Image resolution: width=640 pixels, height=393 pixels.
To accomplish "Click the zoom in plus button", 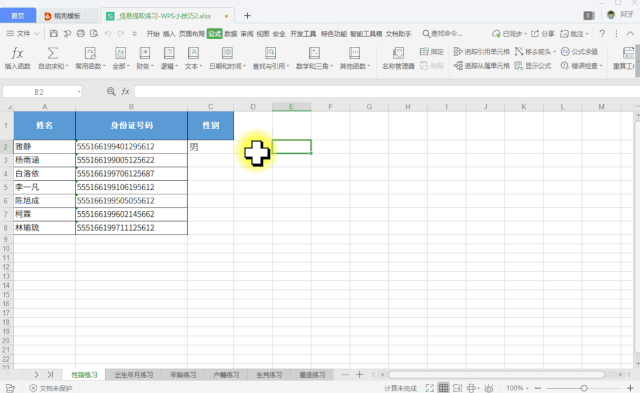I will [630, 388].
